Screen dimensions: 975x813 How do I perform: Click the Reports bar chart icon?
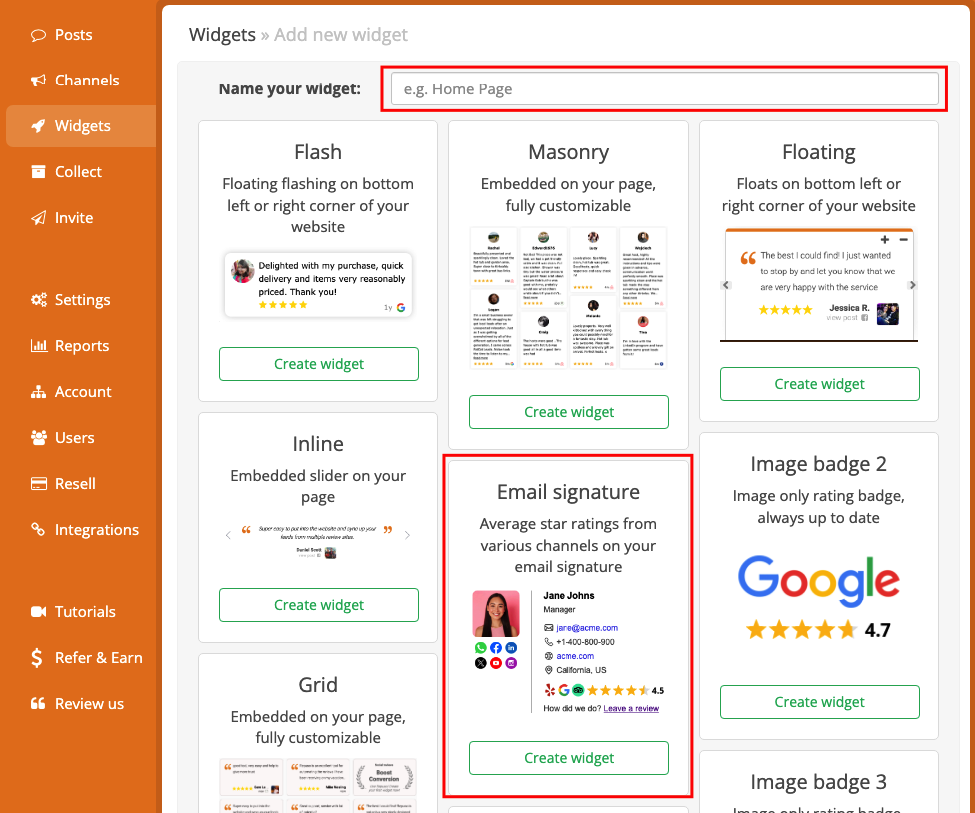39,346
